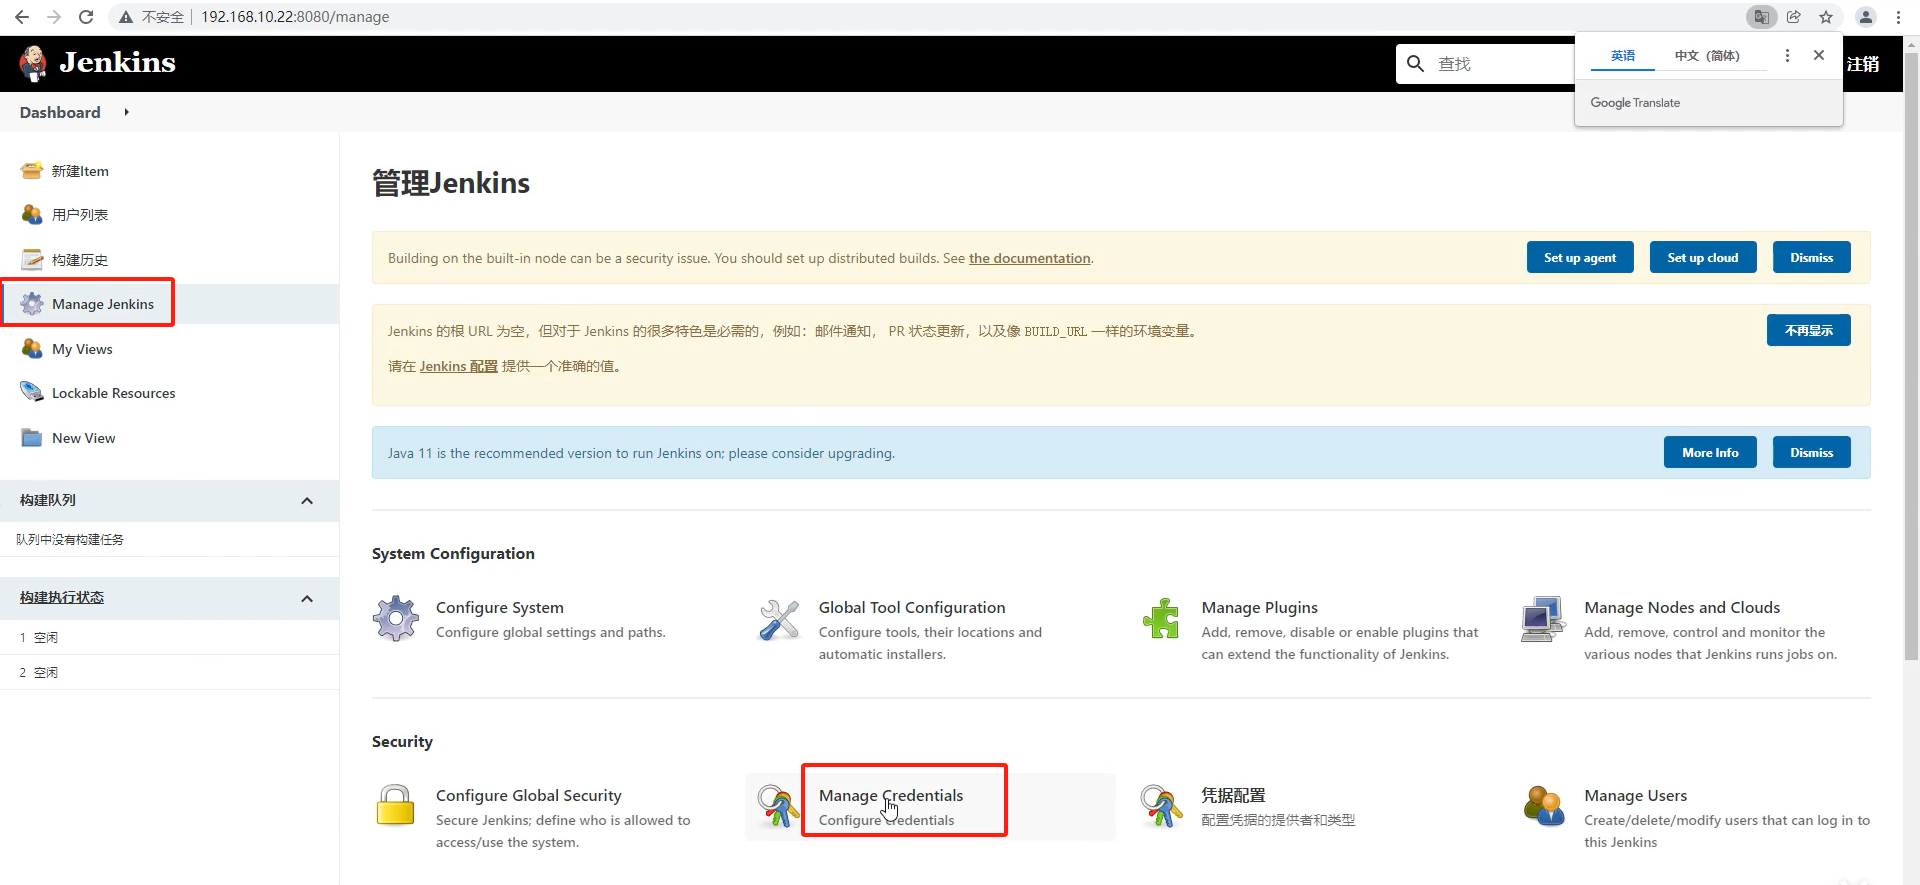Screen dimensions: 1920x885
Task: Click the not-secure warning icon in address bar
Action: [x=126, y=17]
